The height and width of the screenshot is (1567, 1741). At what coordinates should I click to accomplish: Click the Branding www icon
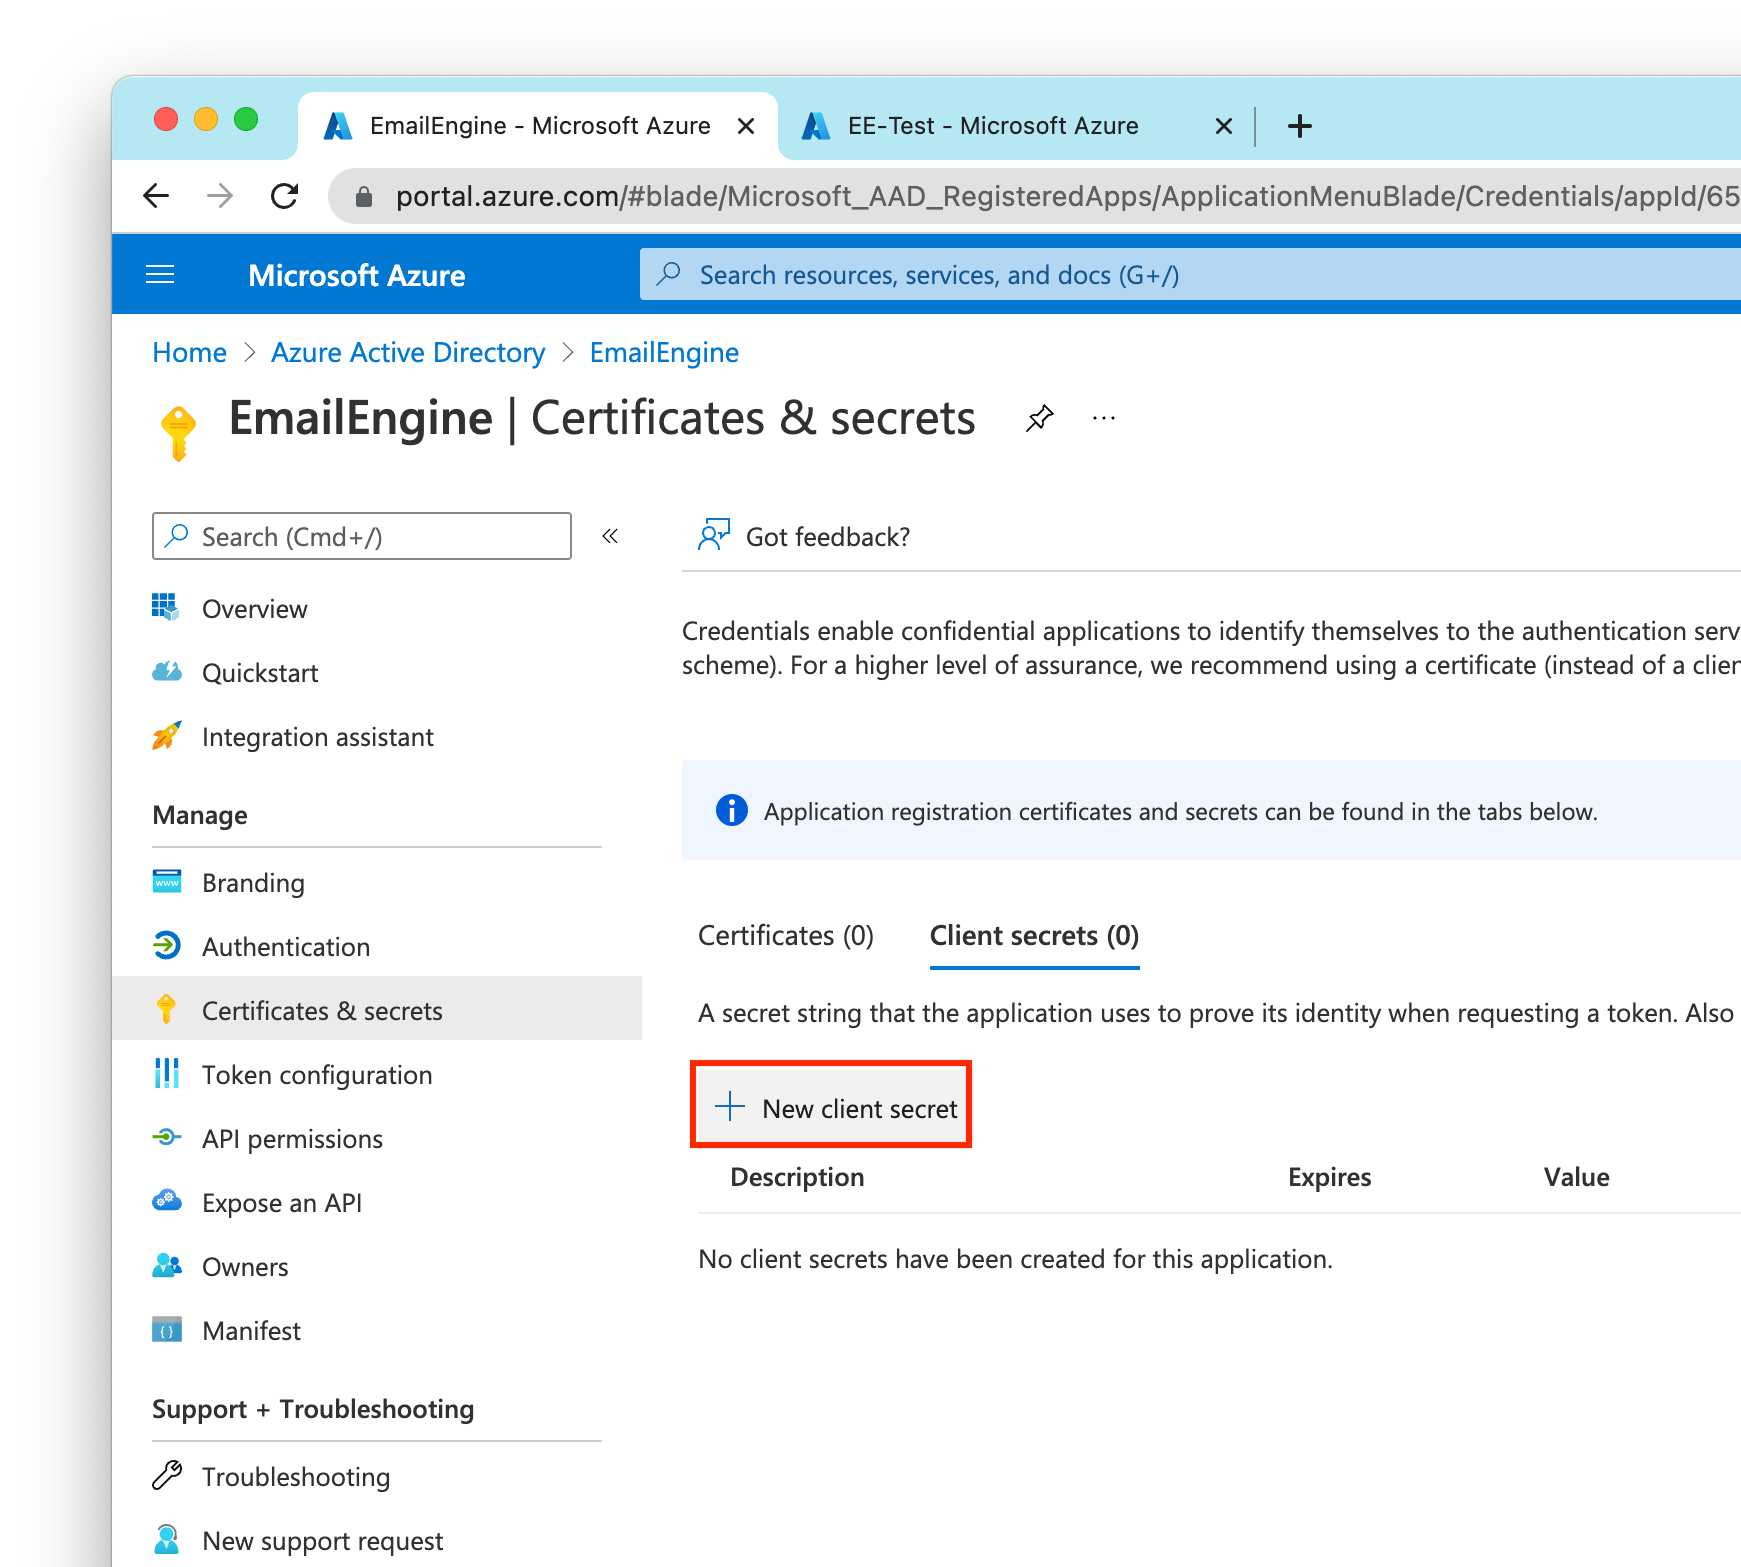tap(166, 881)
